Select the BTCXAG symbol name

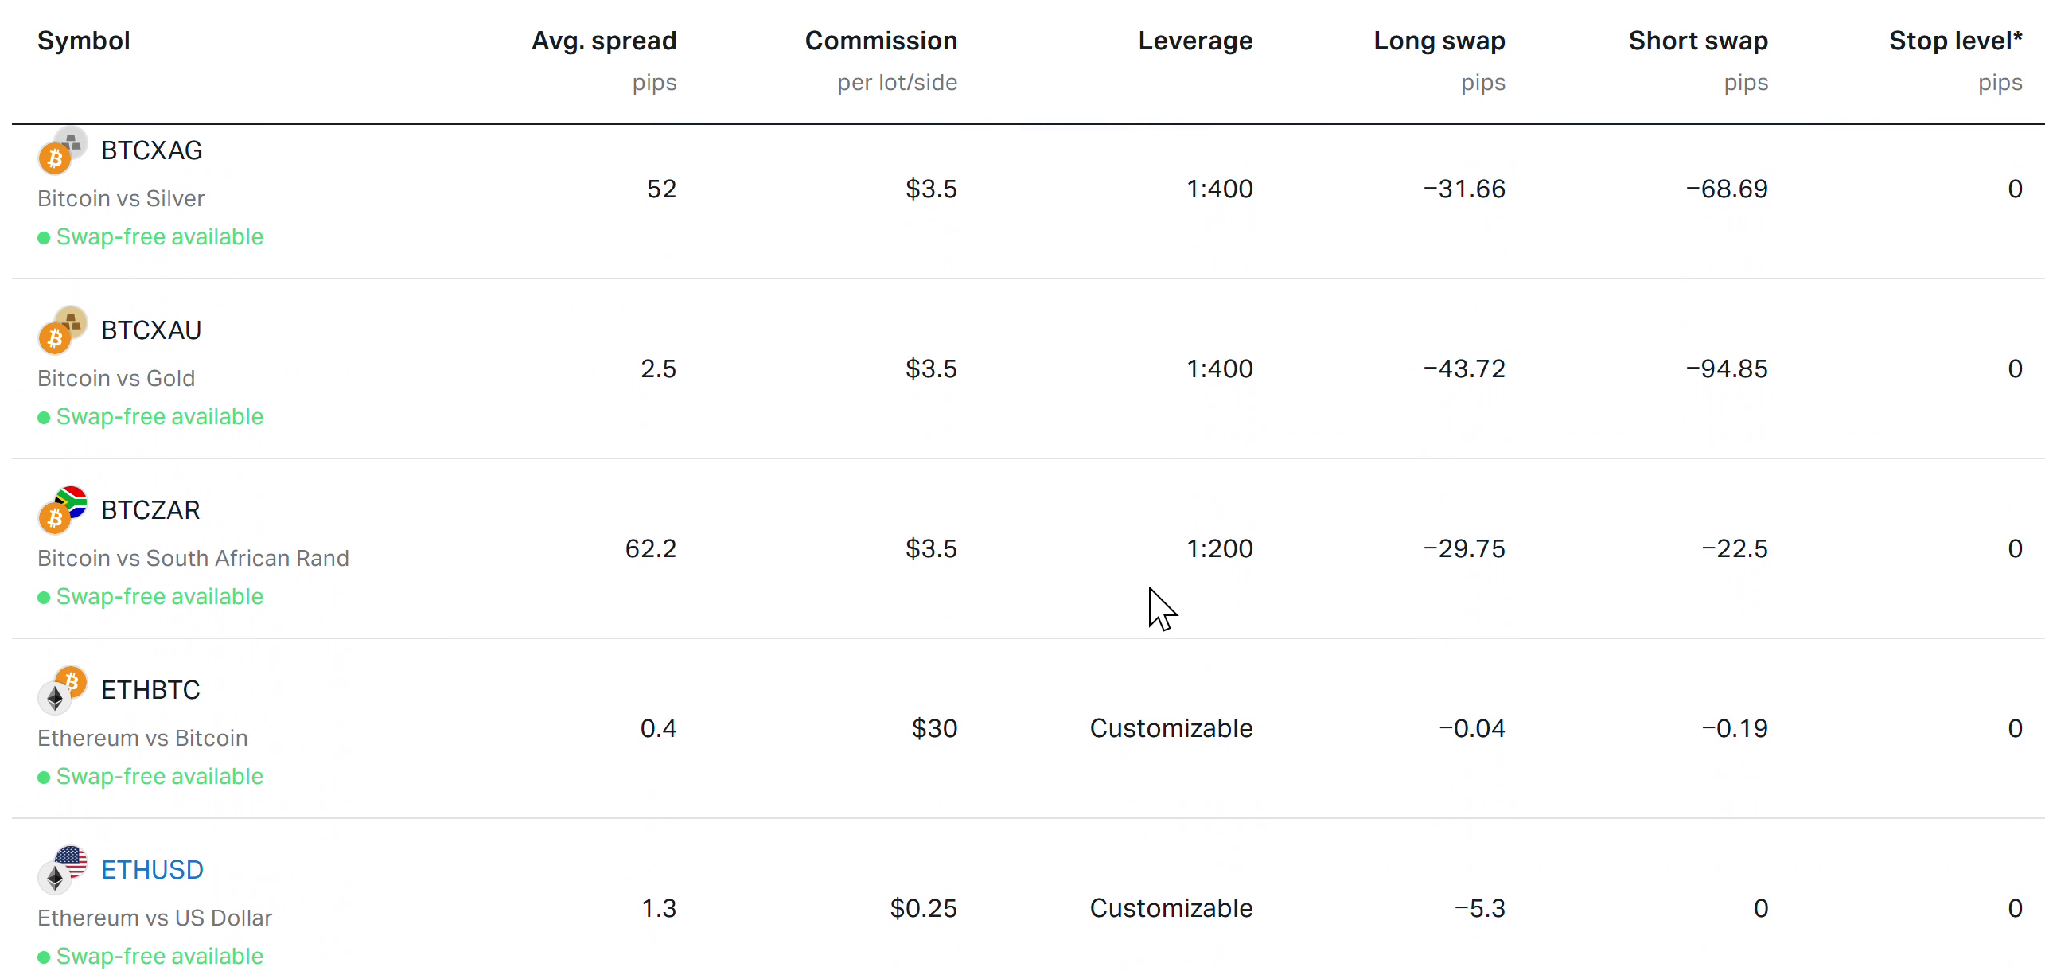(x=152, y=150)
